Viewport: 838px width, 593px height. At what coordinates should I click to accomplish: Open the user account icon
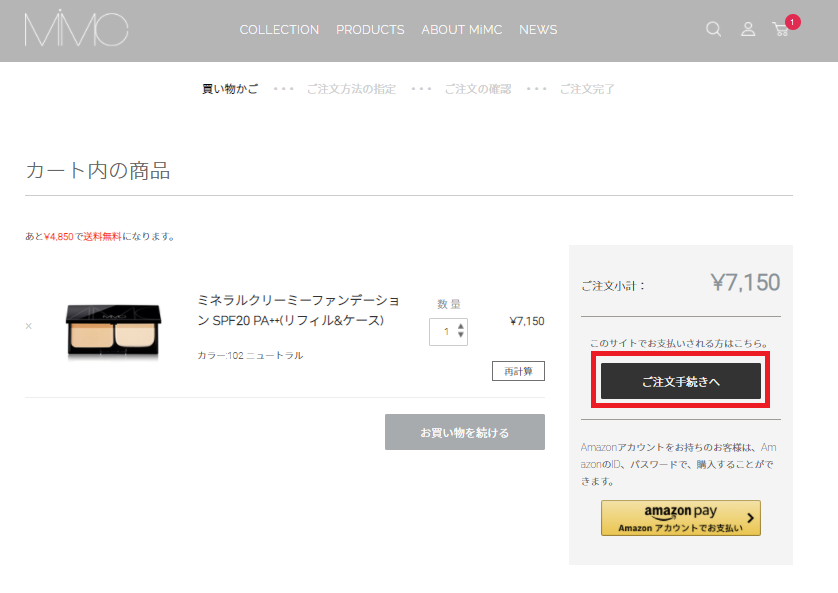click(x=748, y=30)
